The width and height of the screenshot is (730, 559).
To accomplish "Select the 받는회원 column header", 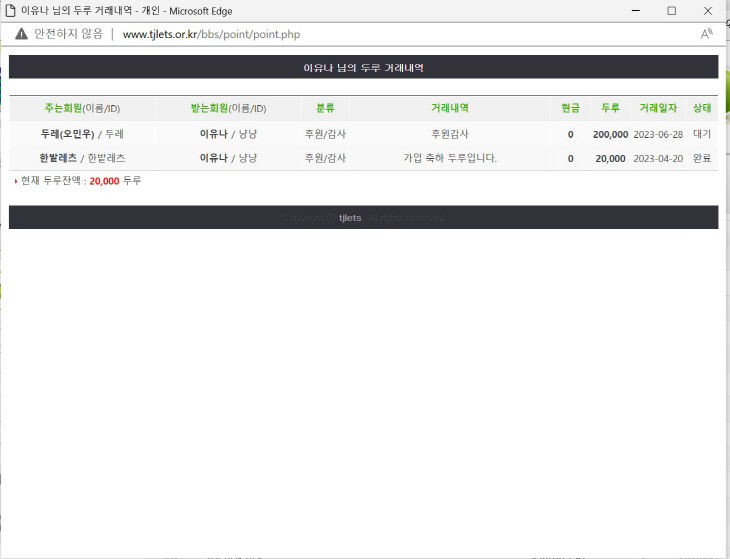I will click(228, 108).
